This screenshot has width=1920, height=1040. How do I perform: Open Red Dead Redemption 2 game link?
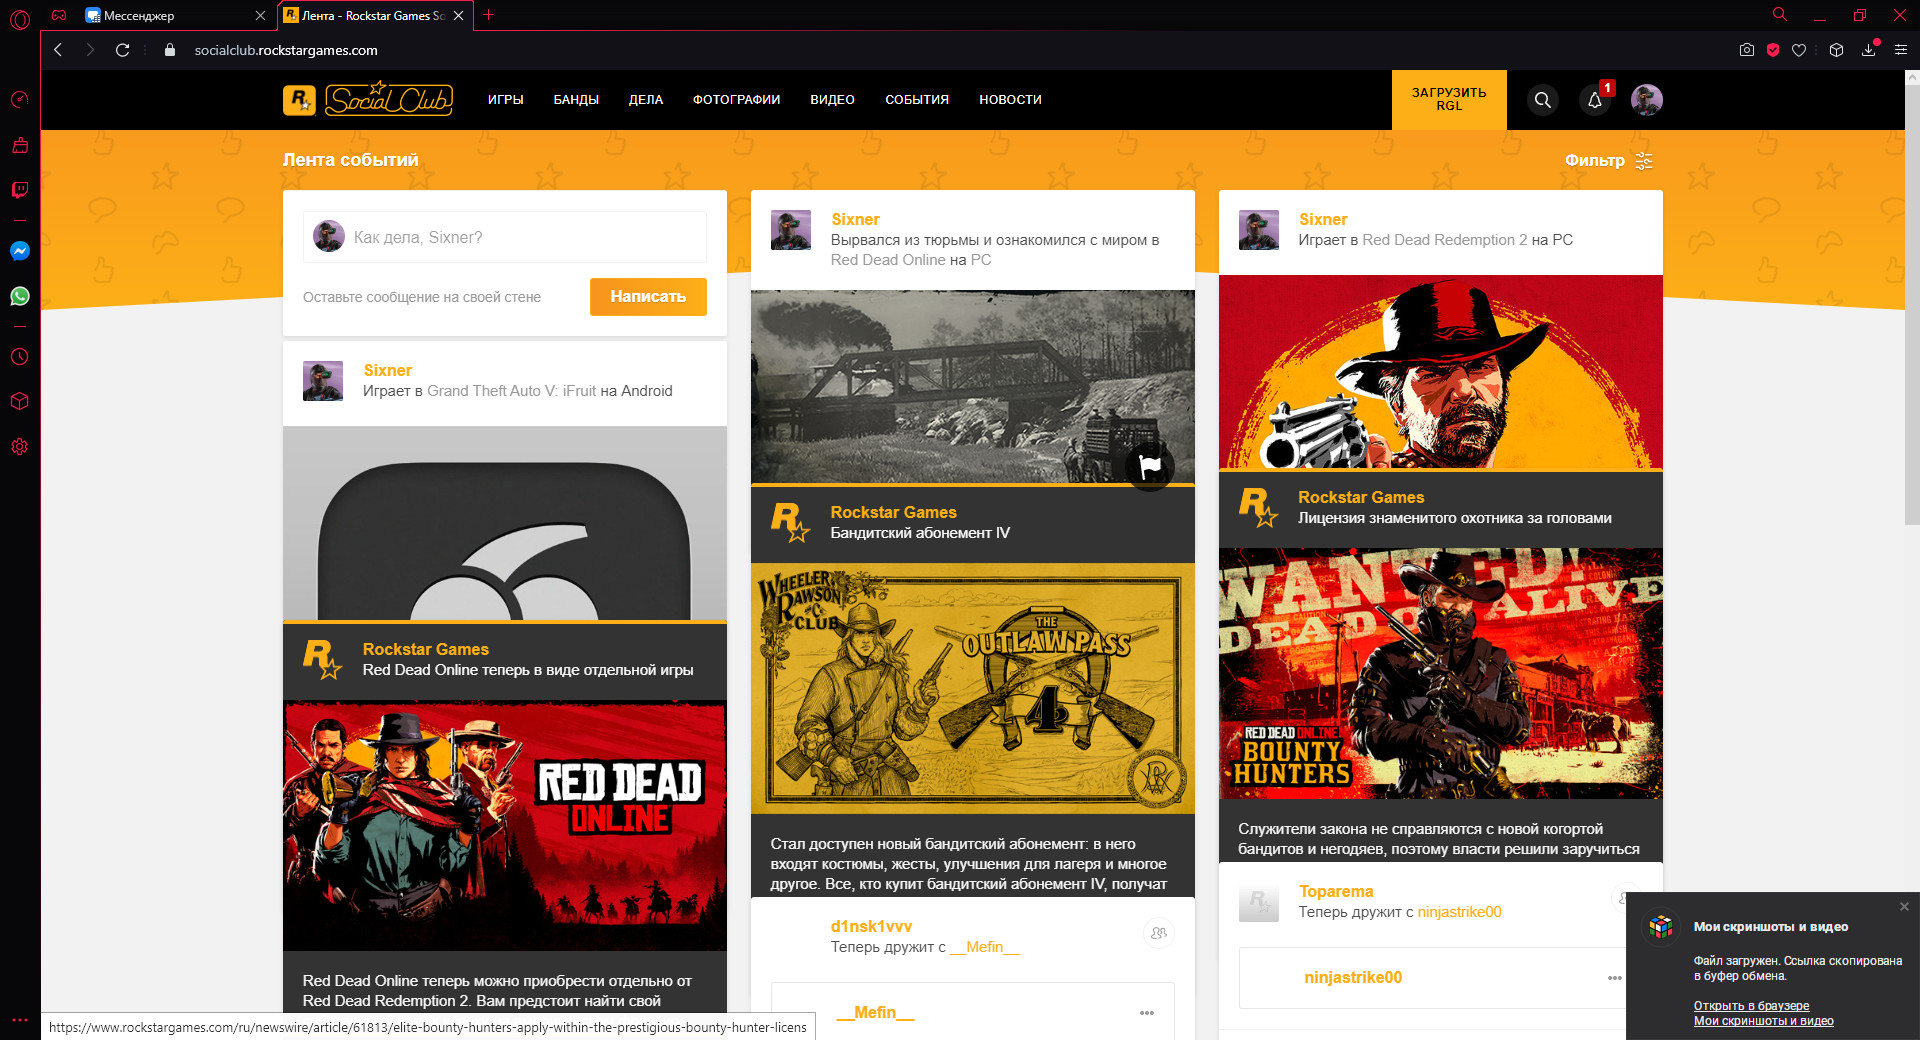(1445, 240)
